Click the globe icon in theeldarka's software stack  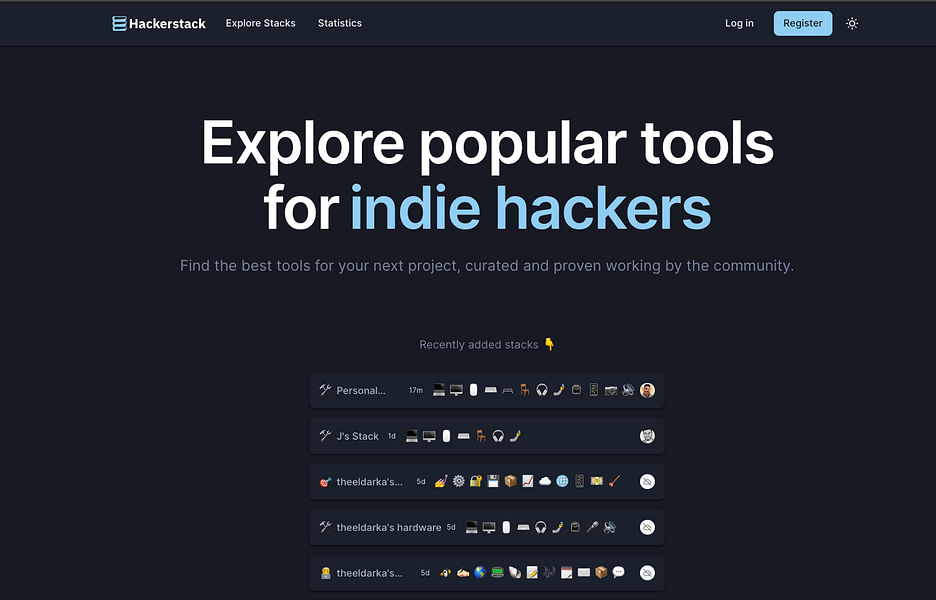point(562,481)
